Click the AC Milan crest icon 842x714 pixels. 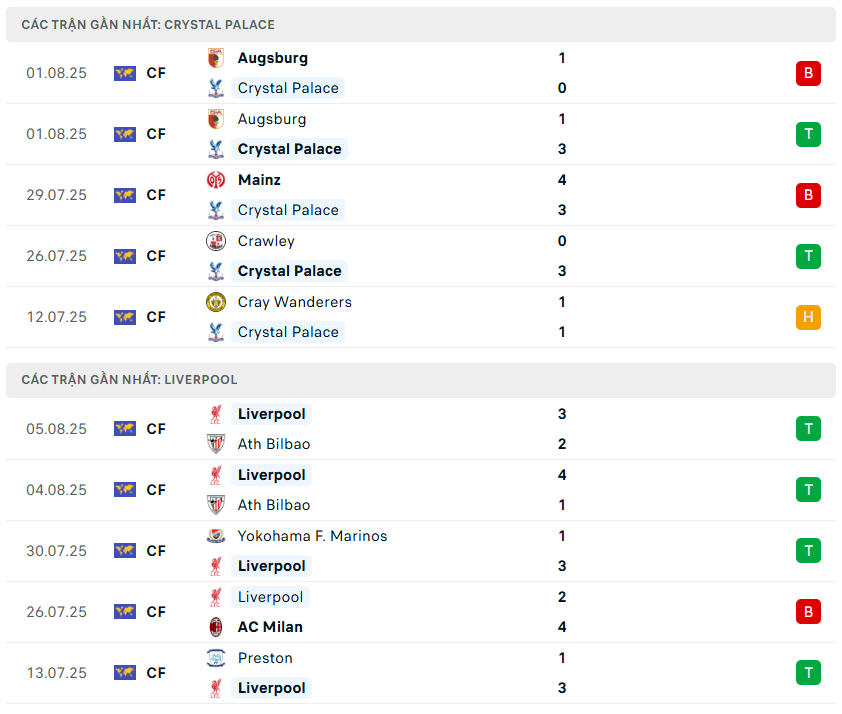[216, 627]
